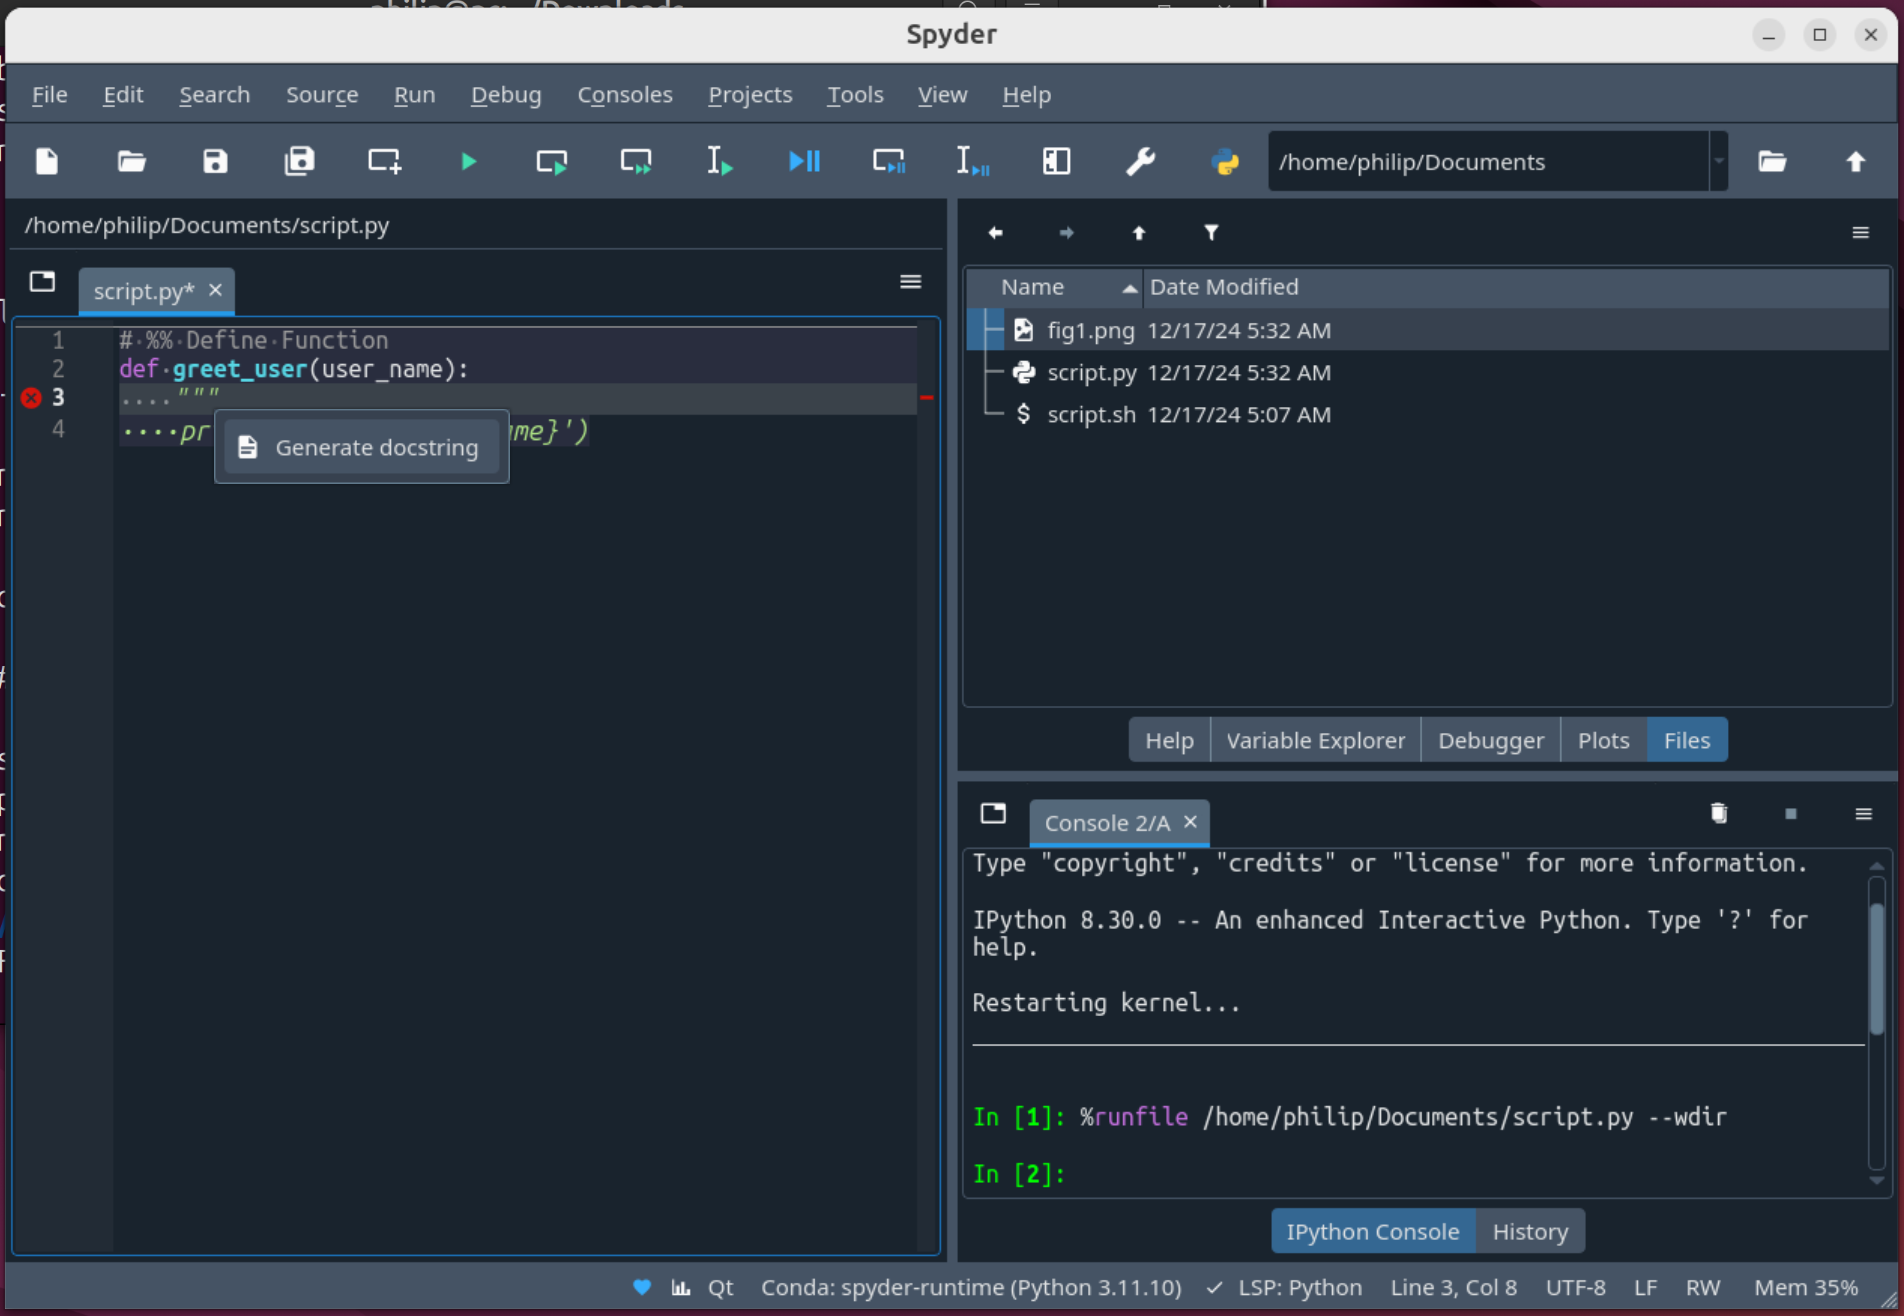Screen dimensions: 1904x1316
Task: Open a file via folder toolbar icon
Action: click(131, 161)
